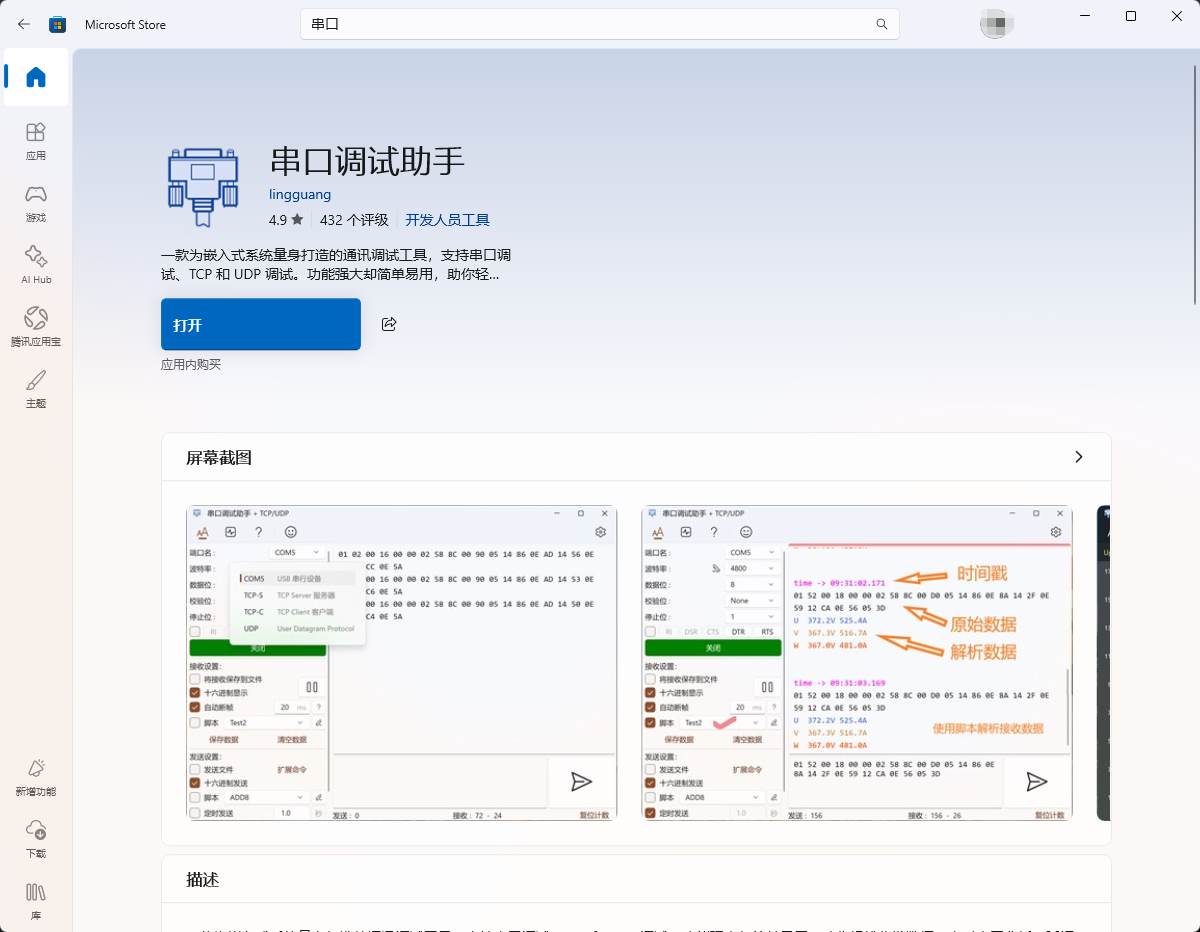Open the 游戏 (Gaming) section
This screenshot has height=932, width=1200.
tap(35, 202)
